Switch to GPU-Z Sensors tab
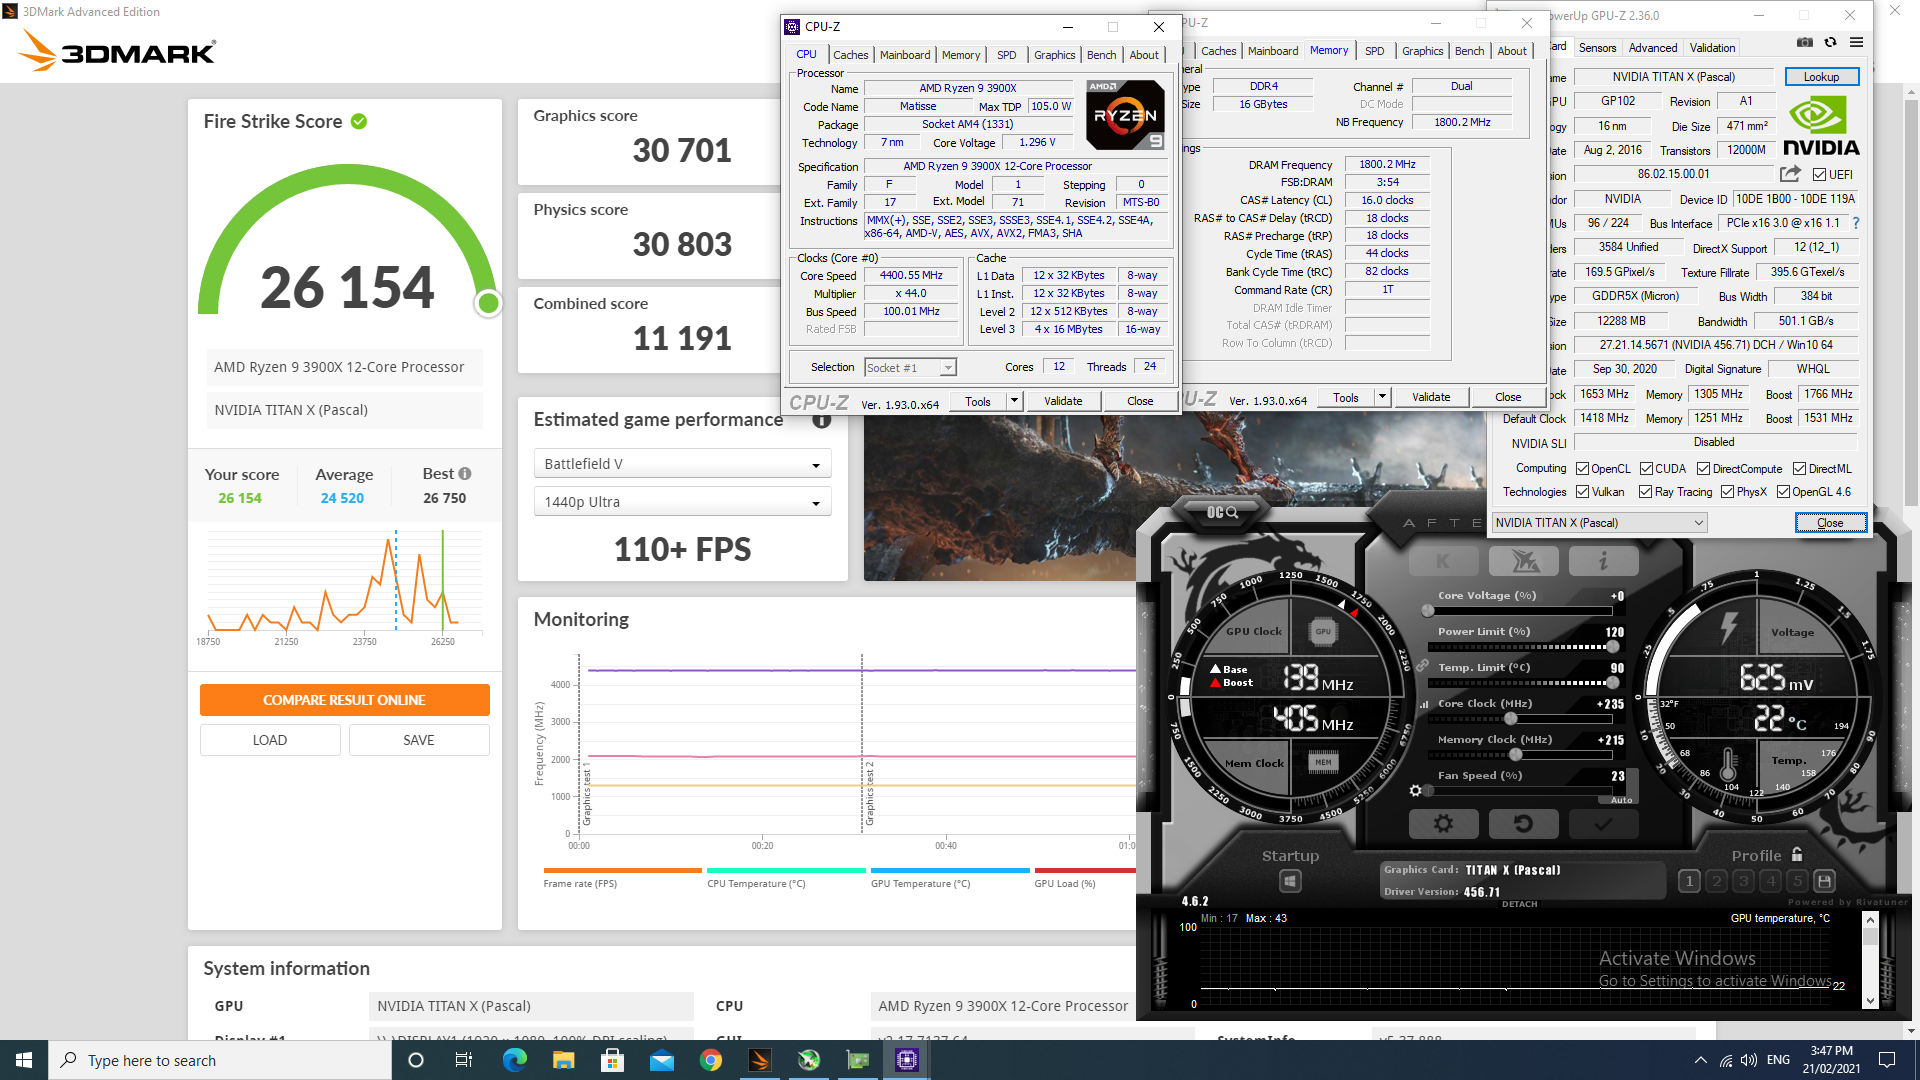The height and width of the screenshot is (1080, 1920). click(1597, 48)
